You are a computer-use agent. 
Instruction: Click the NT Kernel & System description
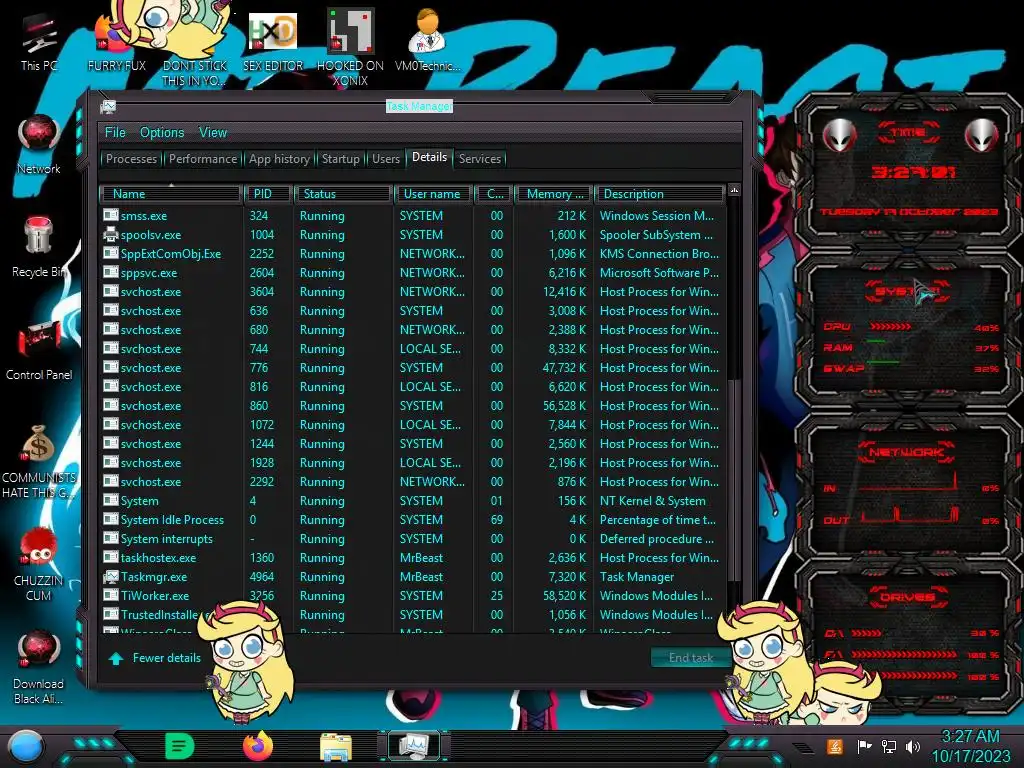[x=652, y=501]
